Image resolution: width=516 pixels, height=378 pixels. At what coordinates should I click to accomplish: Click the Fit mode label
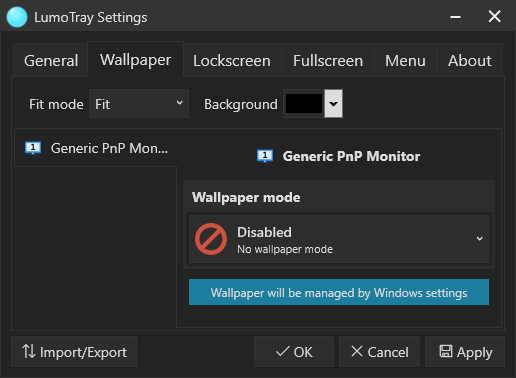(56, 104)
